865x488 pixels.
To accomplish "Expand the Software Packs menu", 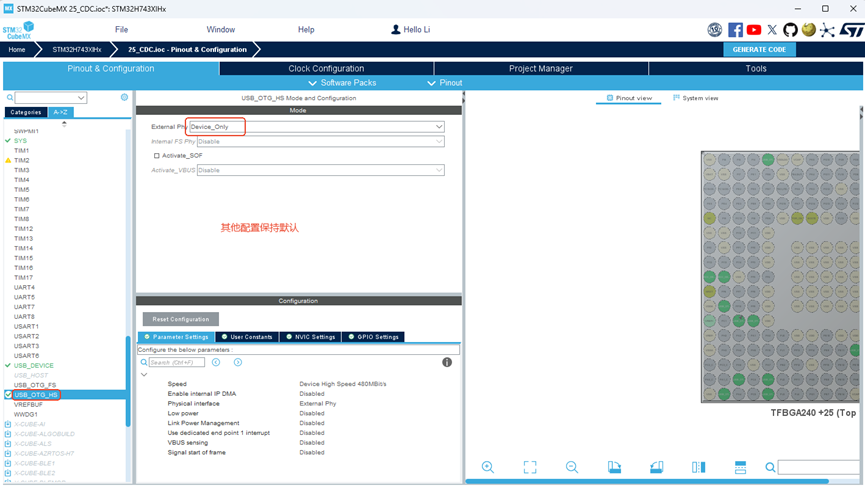I will pyautogui.click(x=342, y=83).
